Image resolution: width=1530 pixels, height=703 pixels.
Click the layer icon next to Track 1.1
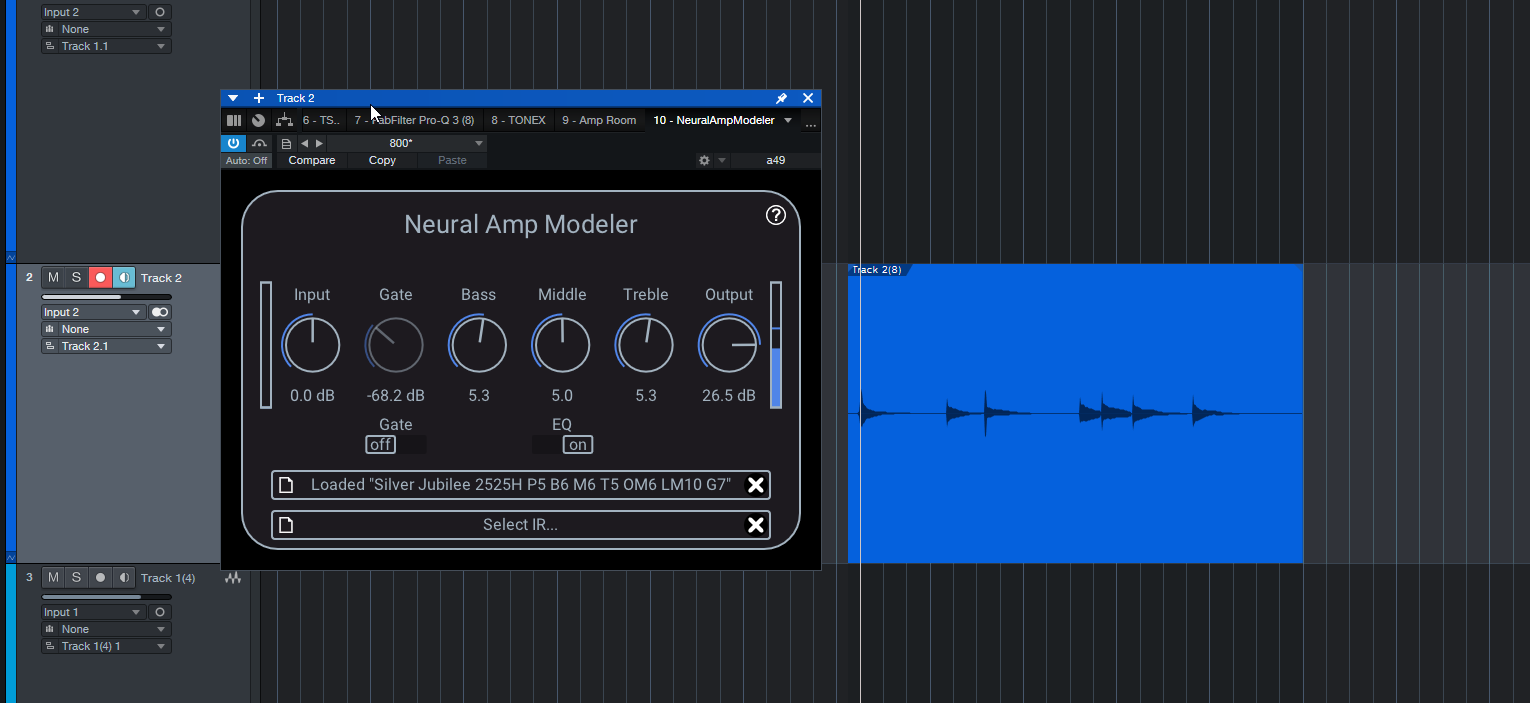pyautogui.click(x=50, y=46)
